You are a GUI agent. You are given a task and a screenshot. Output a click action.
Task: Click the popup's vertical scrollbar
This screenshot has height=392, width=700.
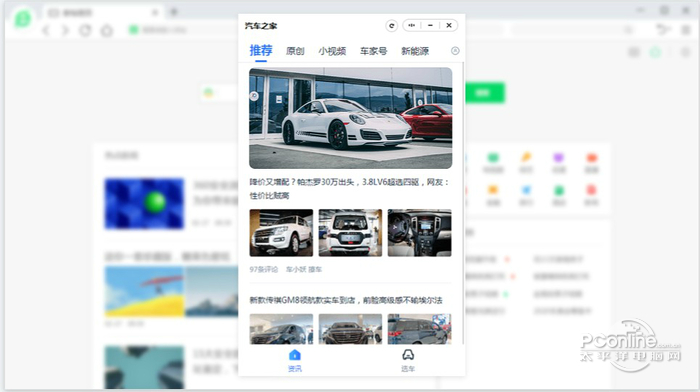coord(463,203)
